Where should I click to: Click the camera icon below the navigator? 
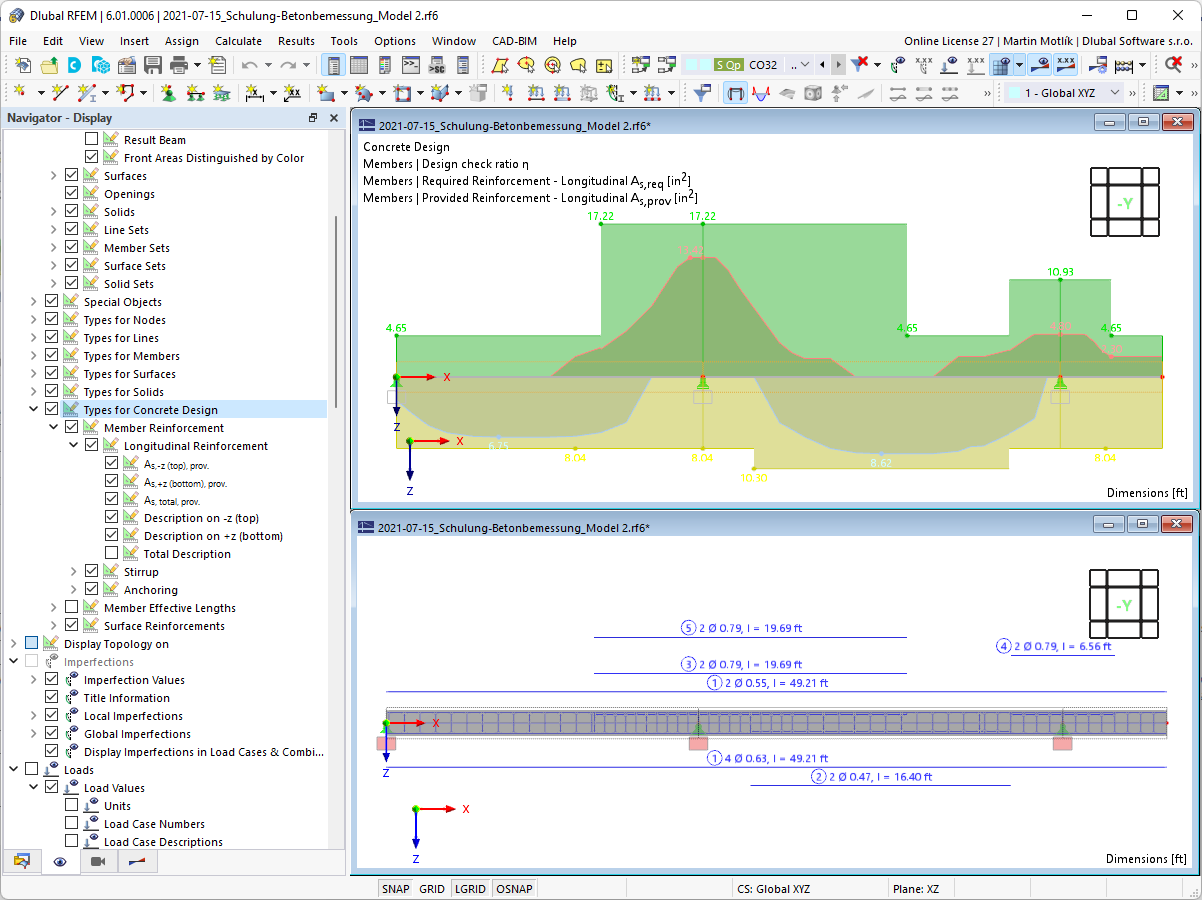[97, 862]
